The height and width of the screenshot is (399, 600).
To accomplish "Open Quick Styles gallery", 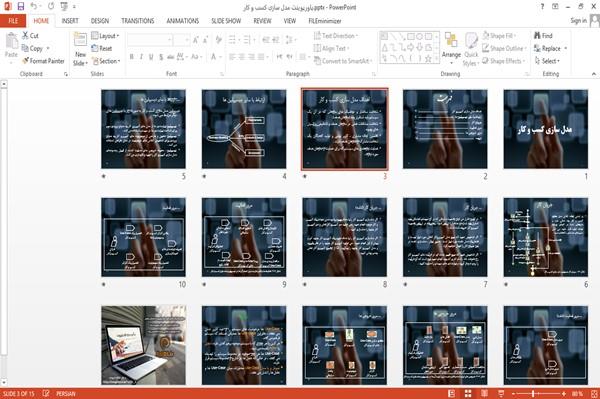I will [471, 49].
